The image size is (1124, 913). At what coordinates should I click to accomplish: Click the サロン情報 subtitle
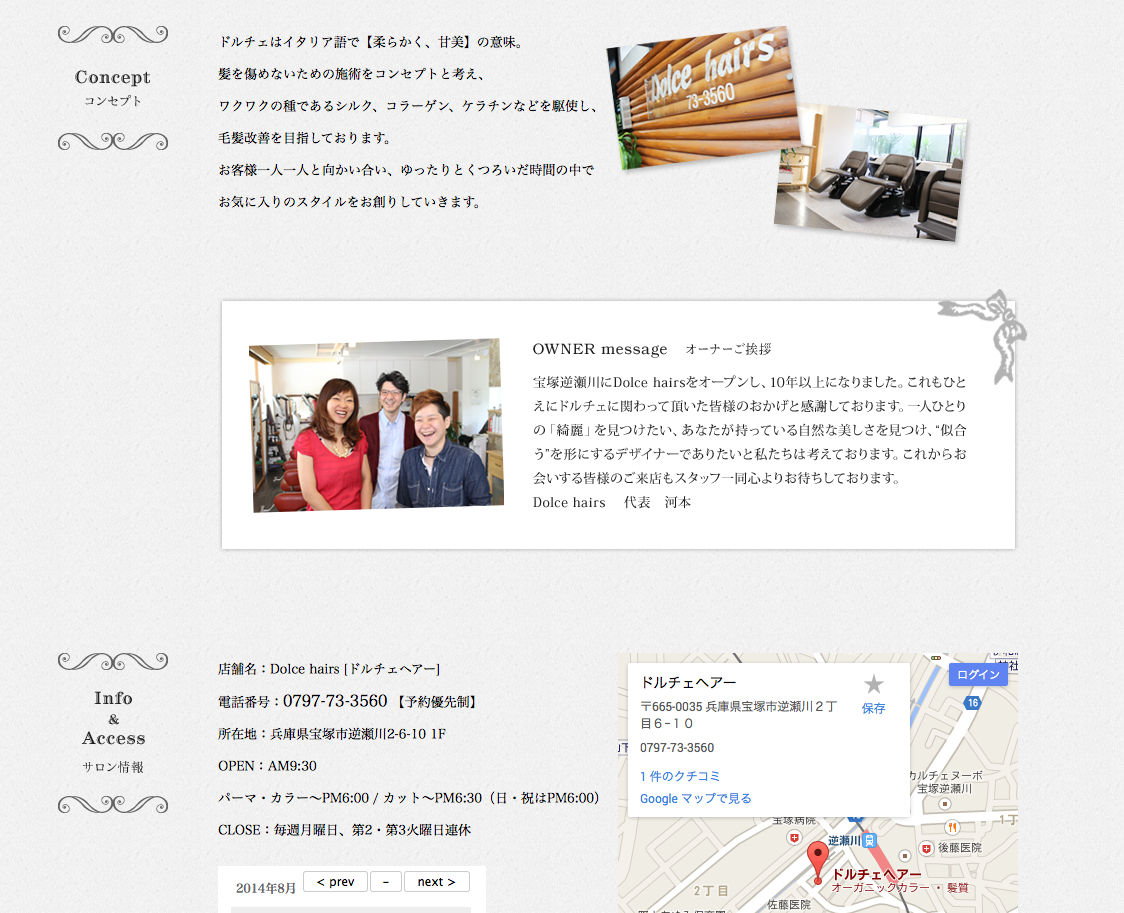point(113,767)
